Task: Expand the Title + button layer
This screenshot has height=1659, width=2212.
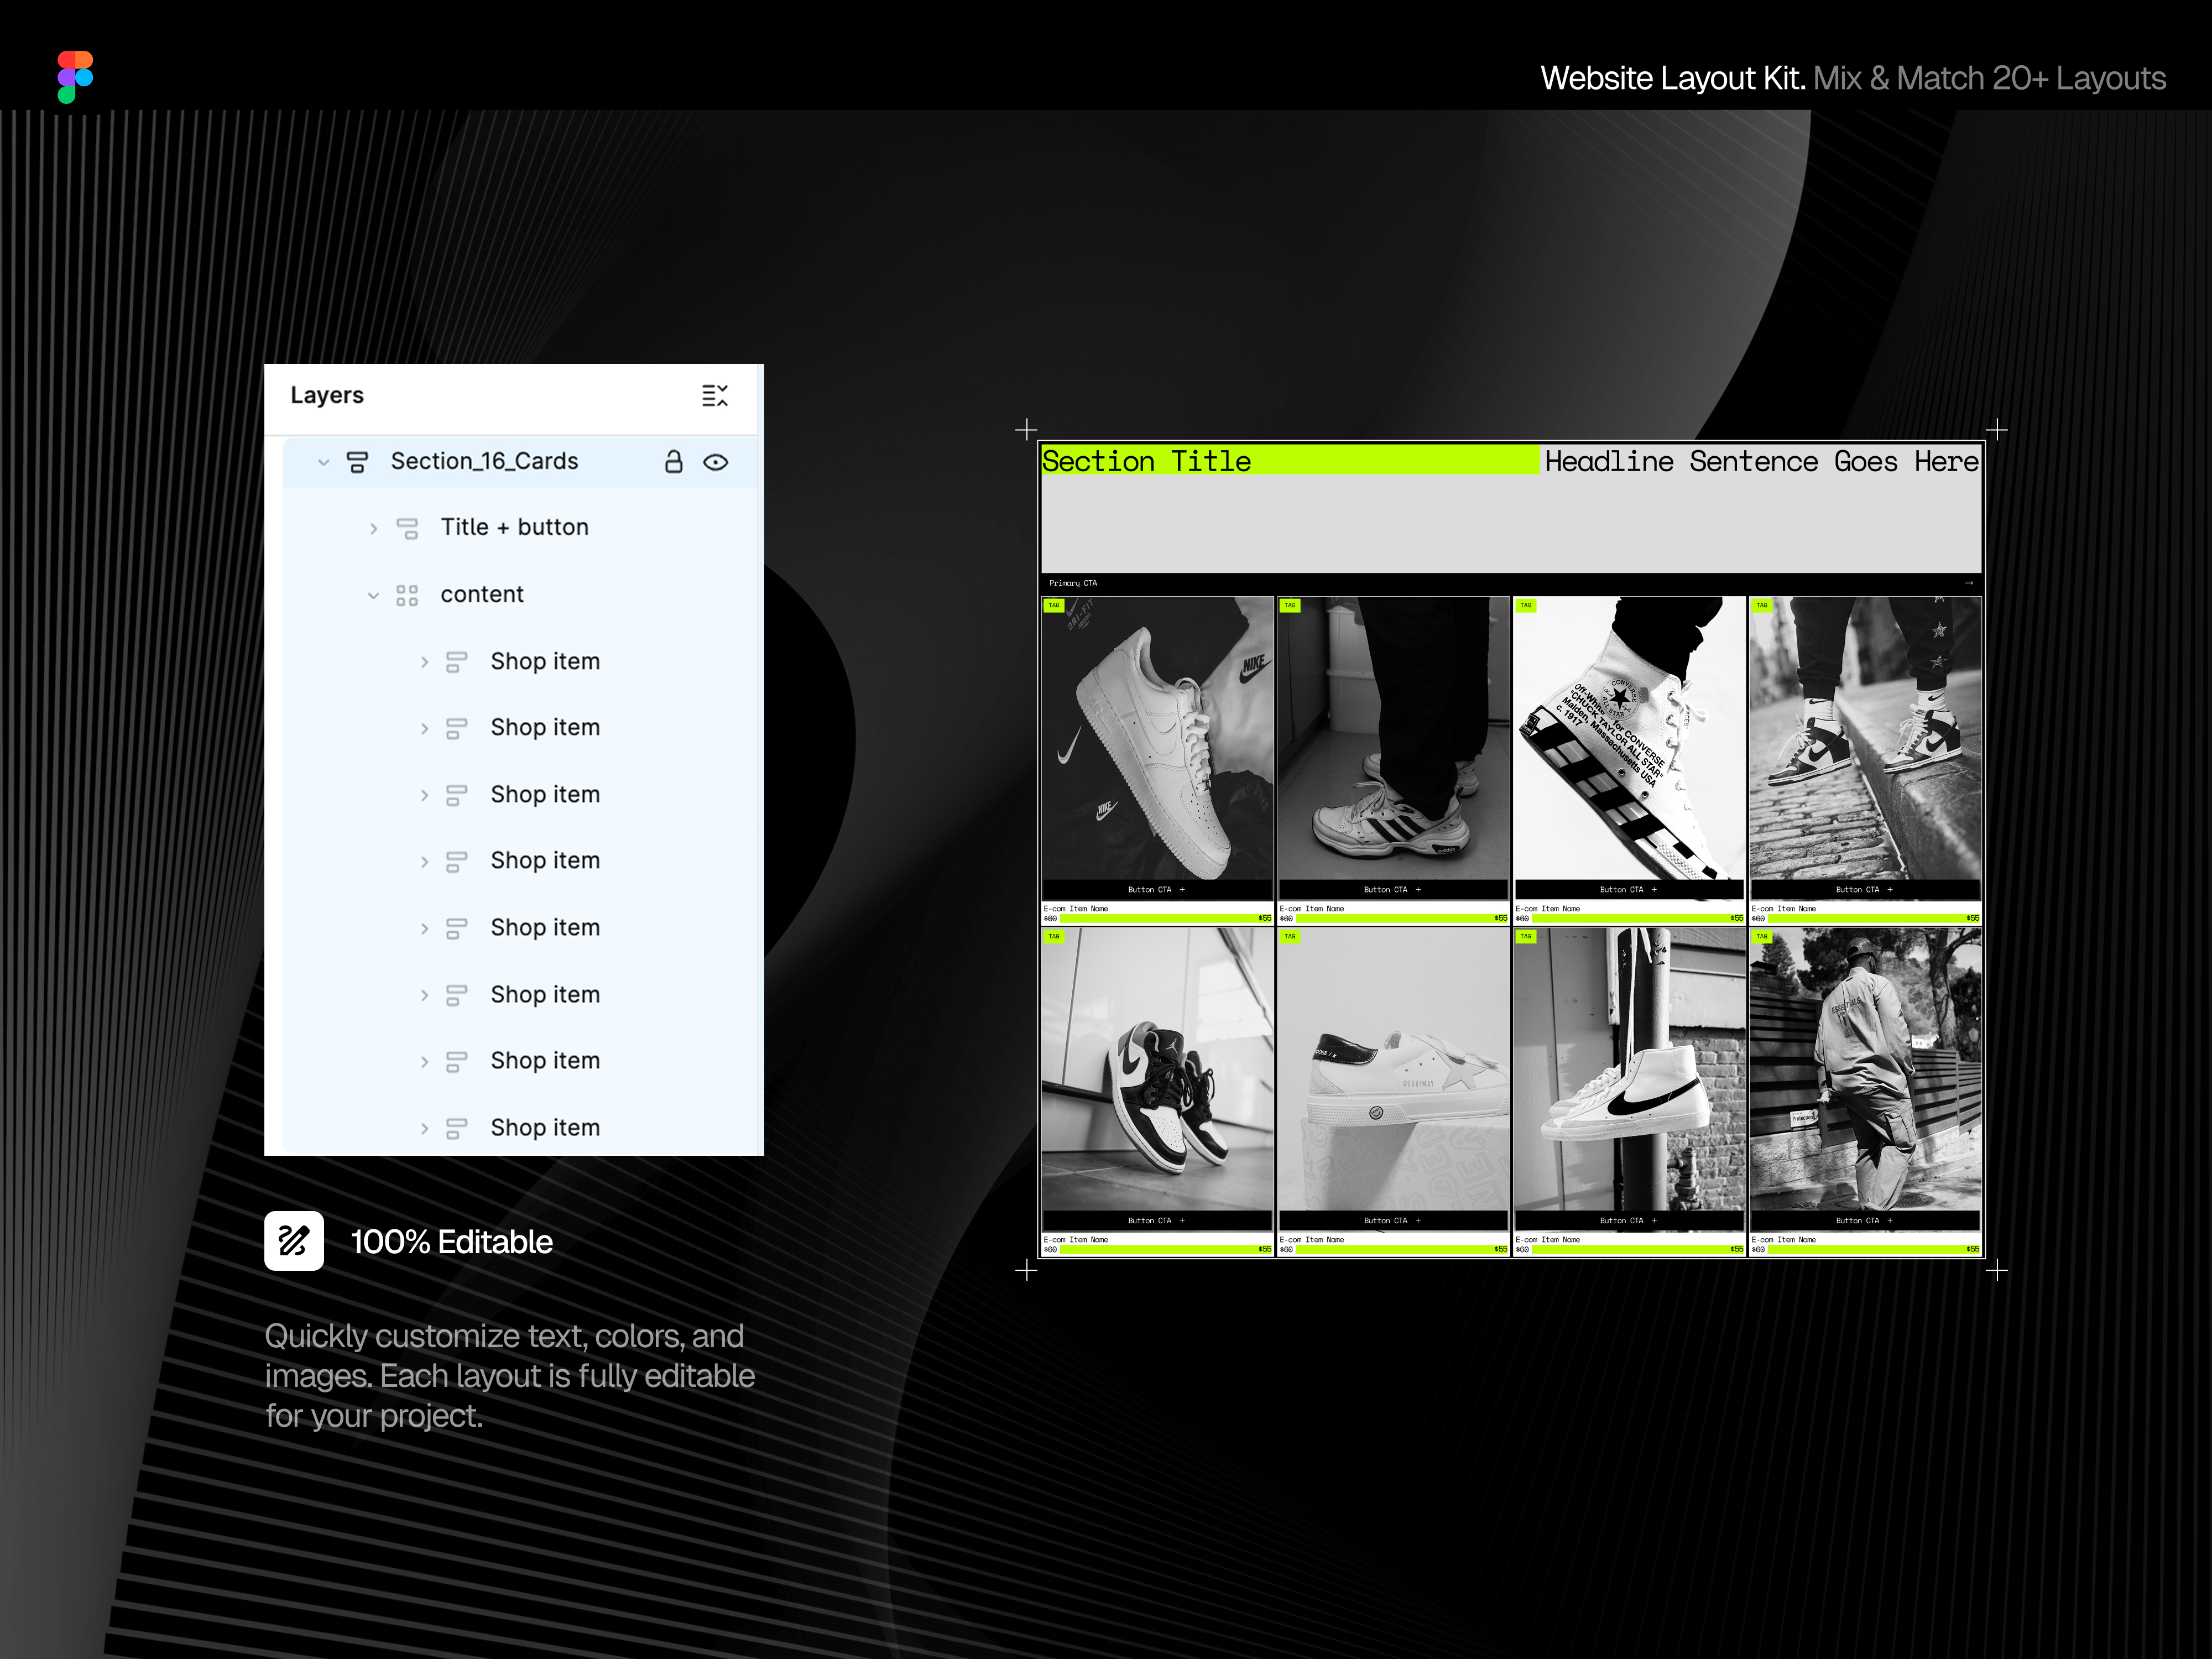Action: (374, 528)
